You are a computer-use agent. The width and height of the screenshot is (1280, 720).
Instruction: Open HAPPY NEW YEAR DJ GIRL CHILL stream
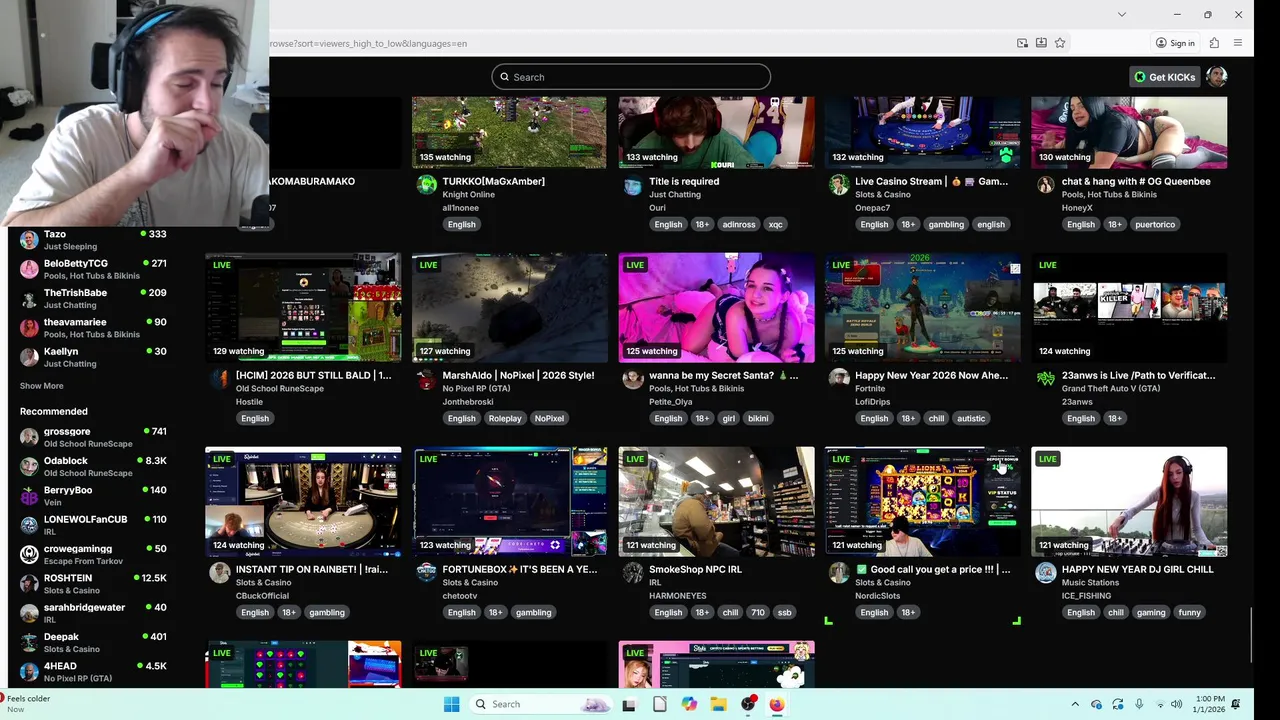coord(1129,501)
